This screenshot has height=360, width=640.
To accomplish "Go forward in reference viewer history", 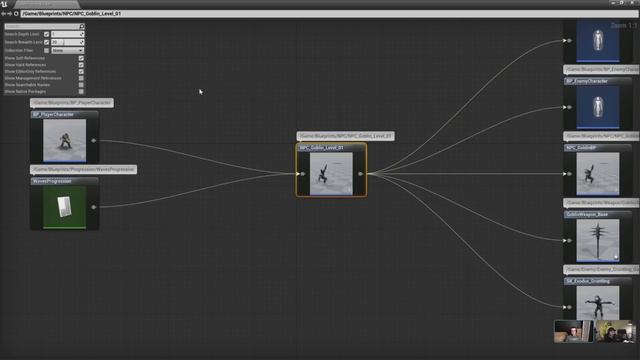I will pos(10,13).
